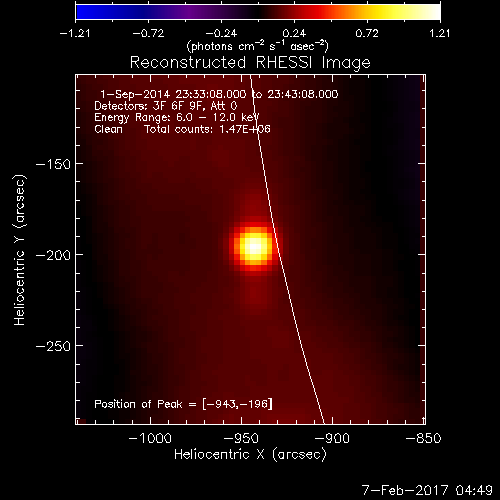Click the colorbar label 0.24

point(294,33)
